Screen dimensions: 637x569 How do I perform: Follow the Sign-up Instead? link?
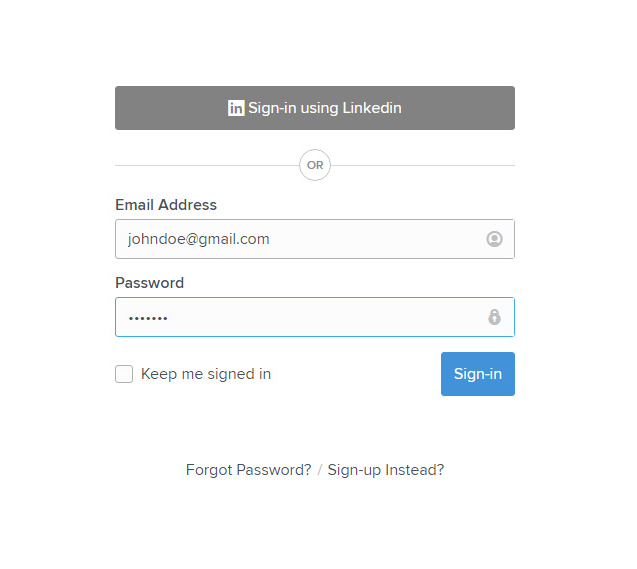click(x=386, y=470)
